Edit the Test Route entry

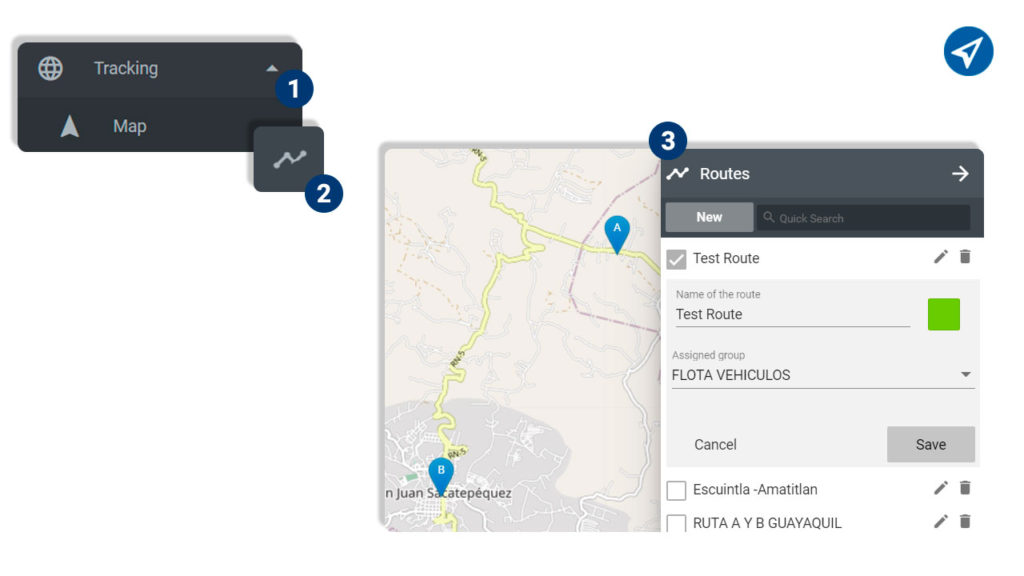click(940, 257)
